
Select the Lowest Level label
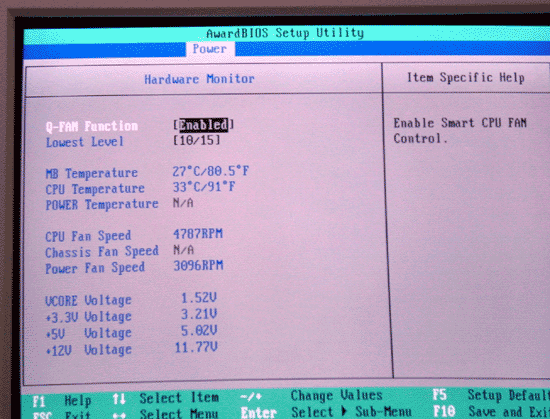coord(85,142)
